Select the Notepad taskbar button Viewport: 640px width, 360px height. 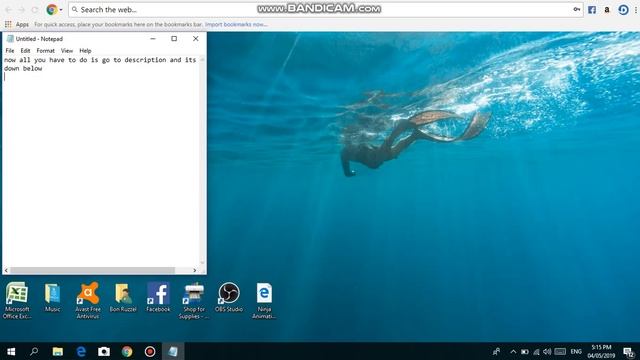click(173, 351)
